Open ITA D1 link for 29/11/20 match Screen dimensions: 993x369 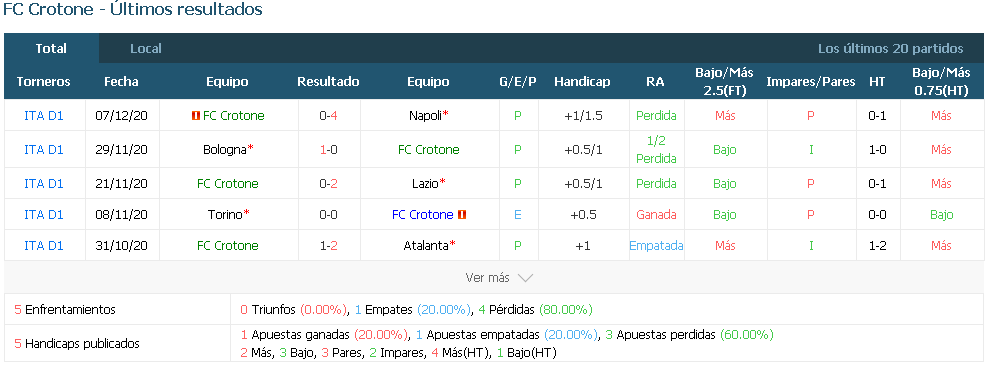(x=44, y=150)
